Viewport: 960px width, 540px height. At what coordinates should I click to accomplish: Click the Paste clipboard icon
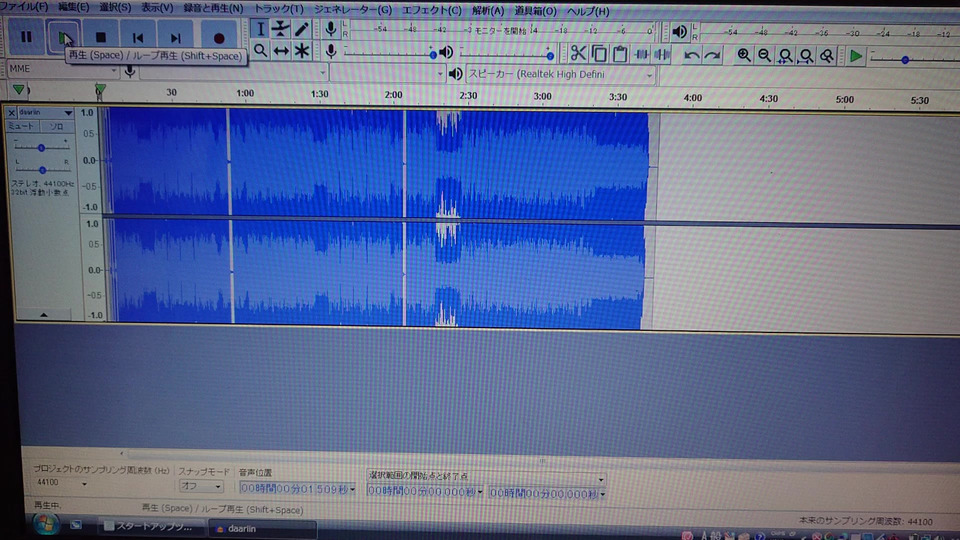point(620,54)
